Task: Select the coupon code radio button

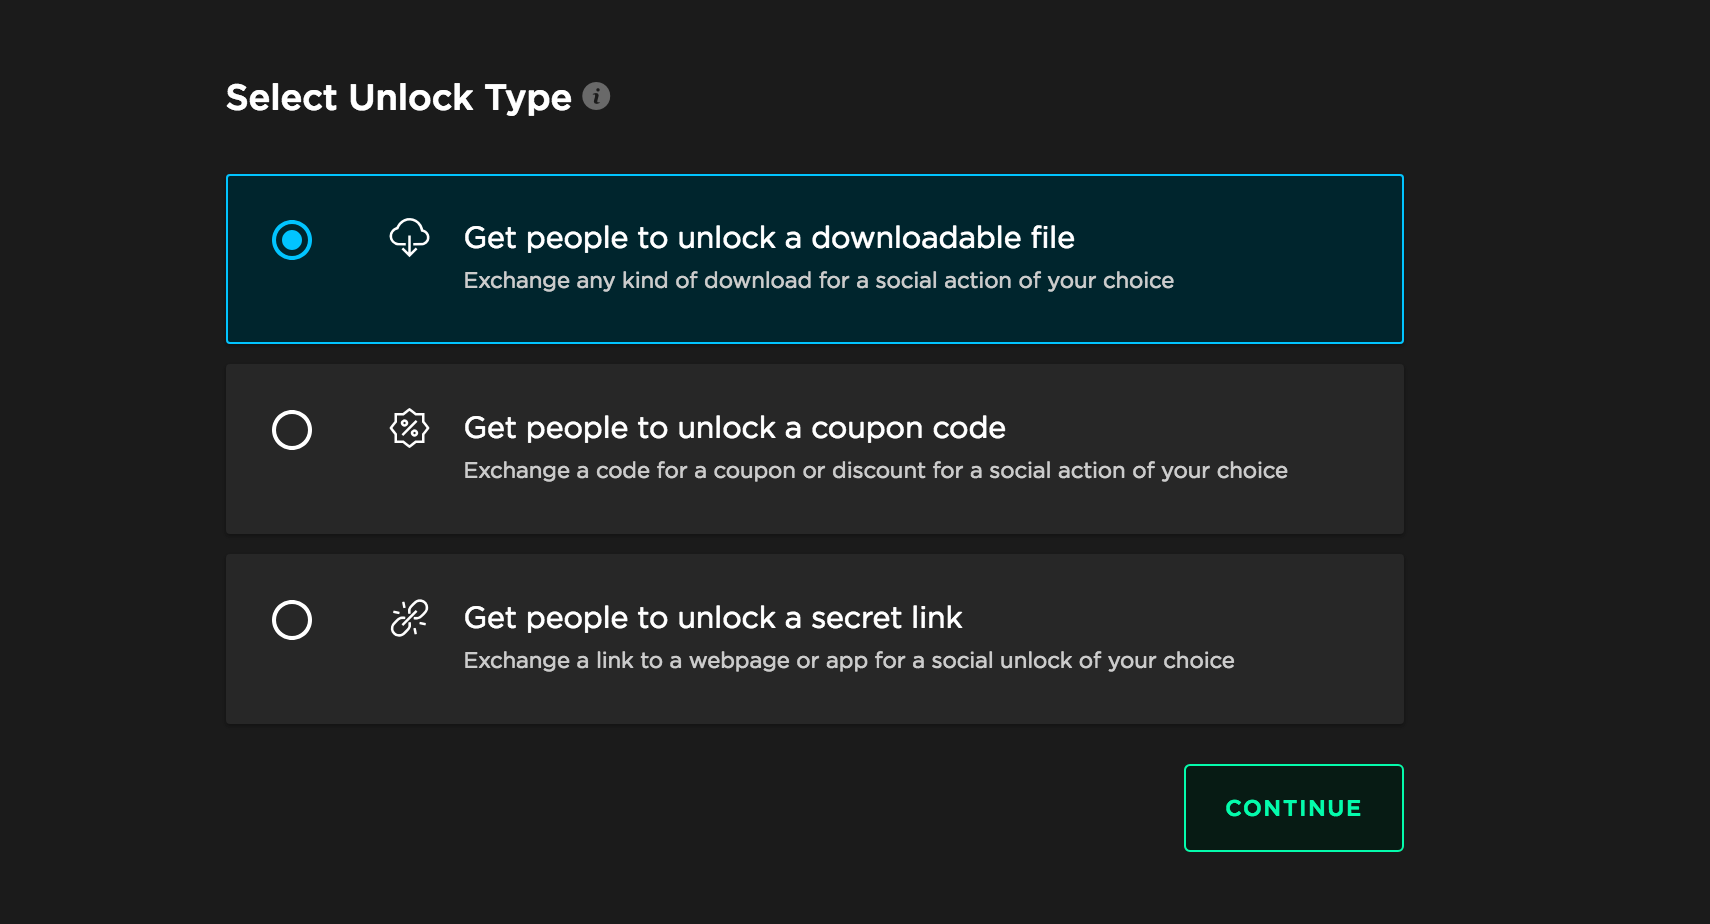Action: 292,430
